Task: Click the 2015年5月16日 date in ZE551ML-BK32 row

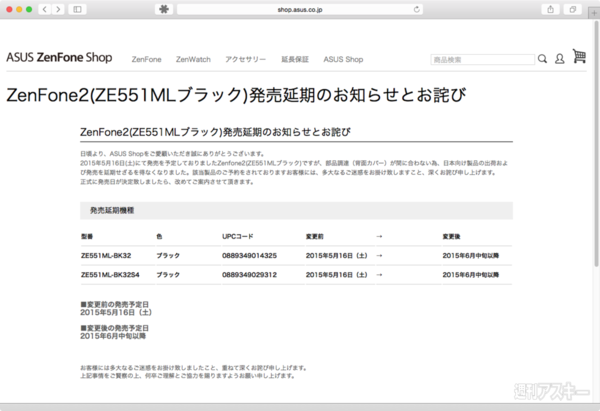Action: pos(337,256)
